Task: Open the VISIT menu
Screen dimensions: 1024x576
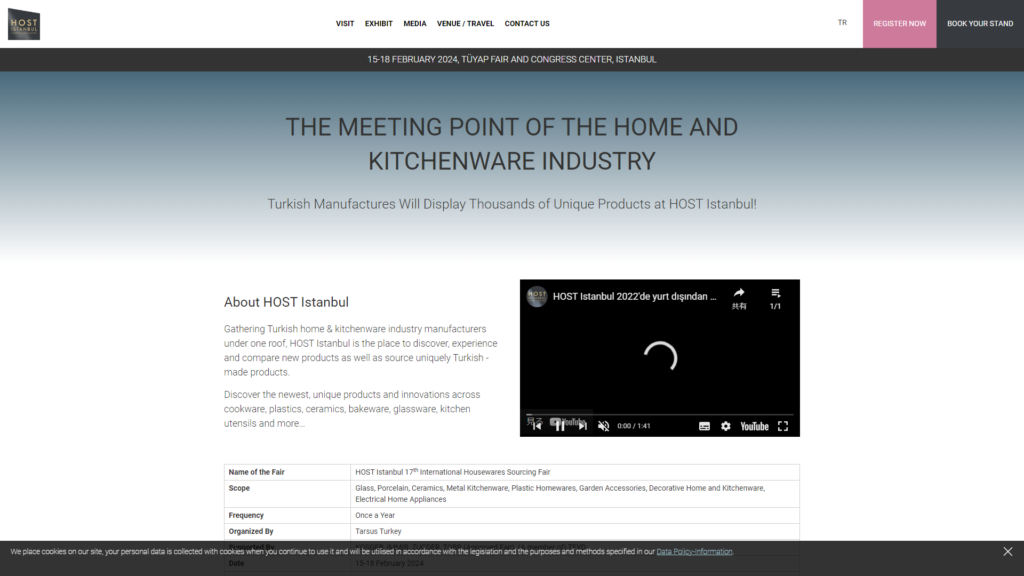Action: [345, 24]
